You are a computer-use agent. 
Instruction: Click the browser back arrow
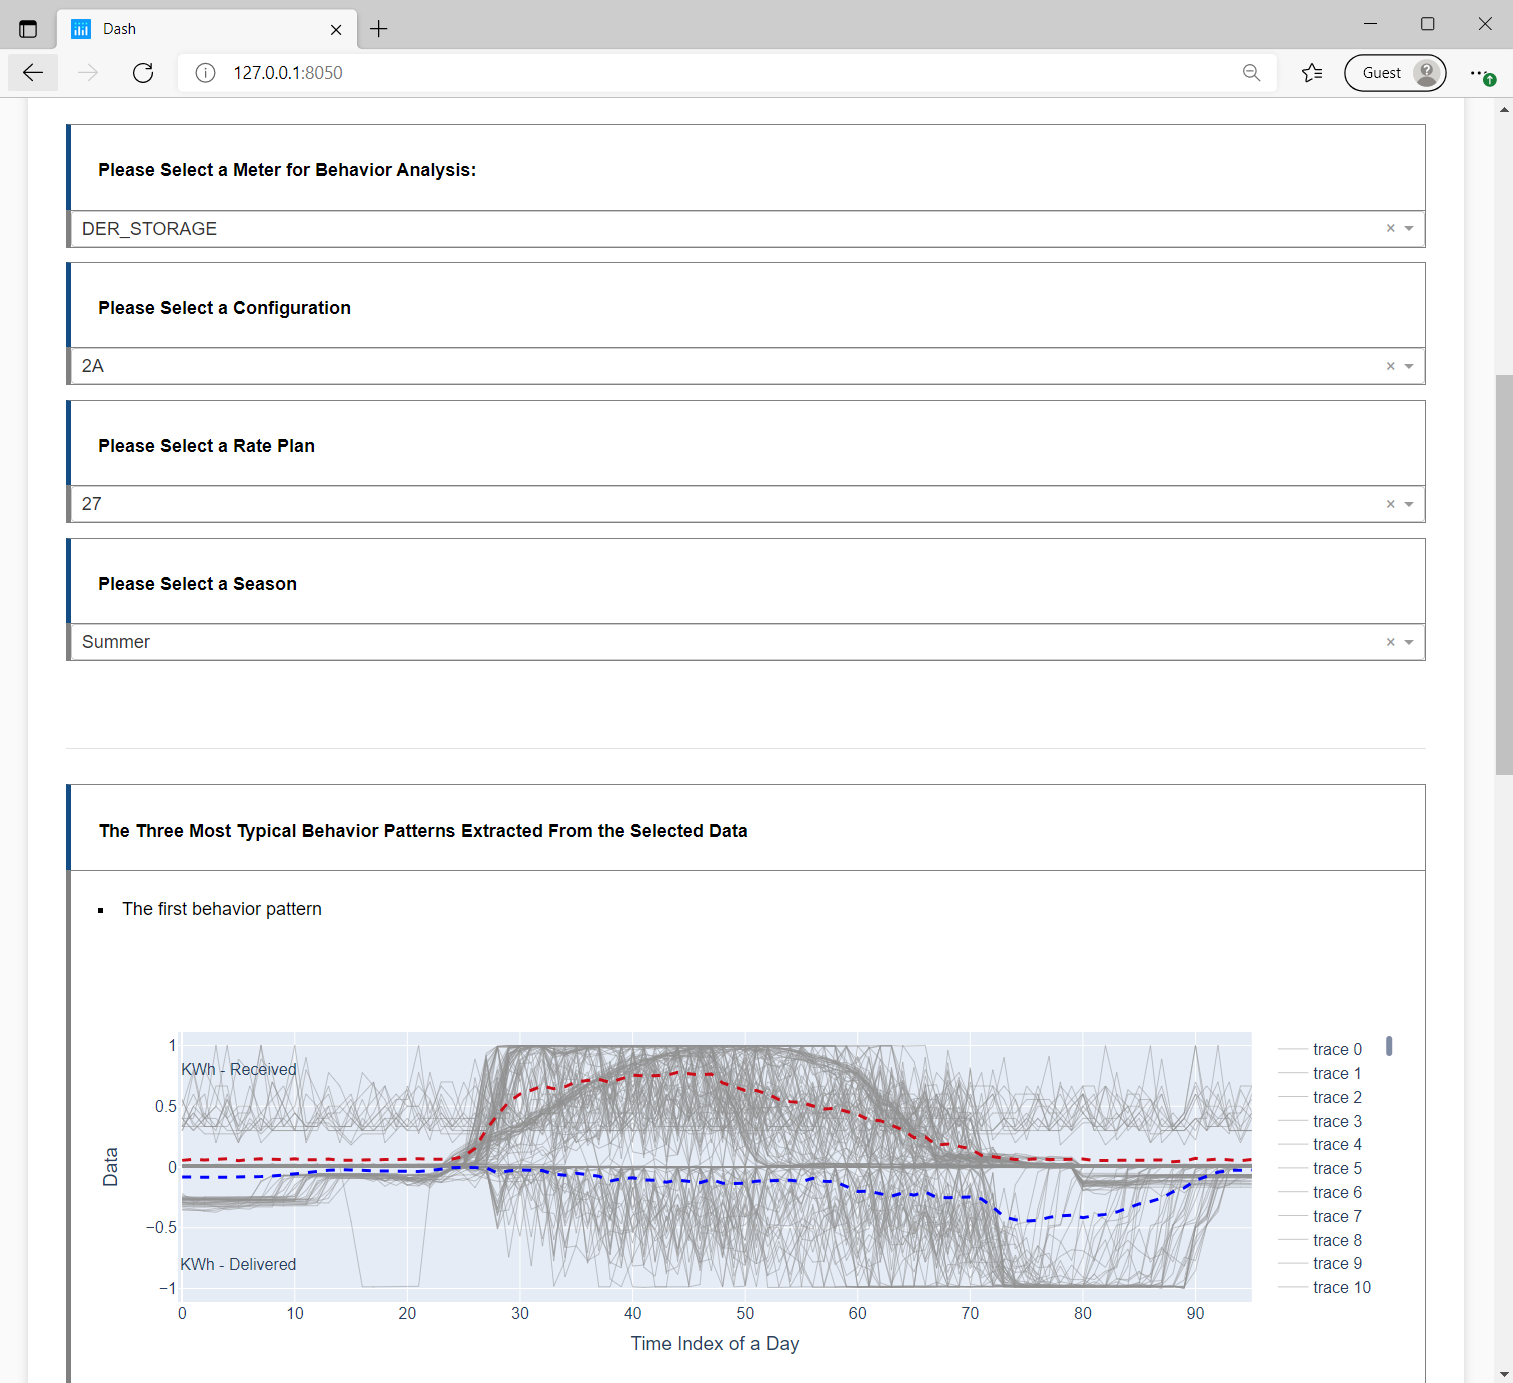pos(33,73)
